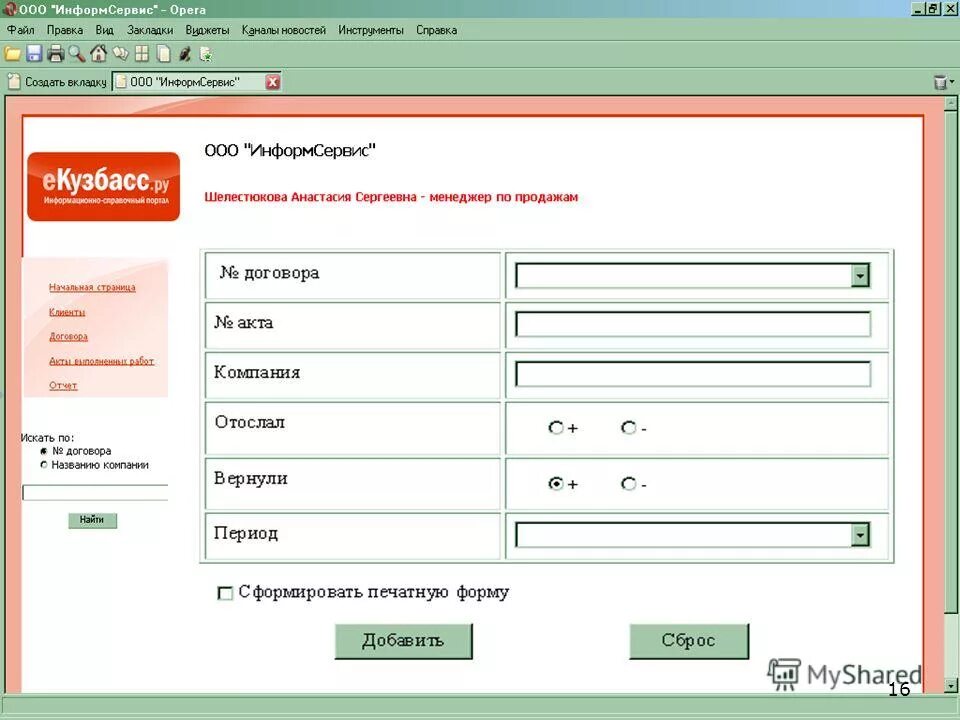Open the Инструменты menu
This screenshot has height=720, width=960.
370,29
